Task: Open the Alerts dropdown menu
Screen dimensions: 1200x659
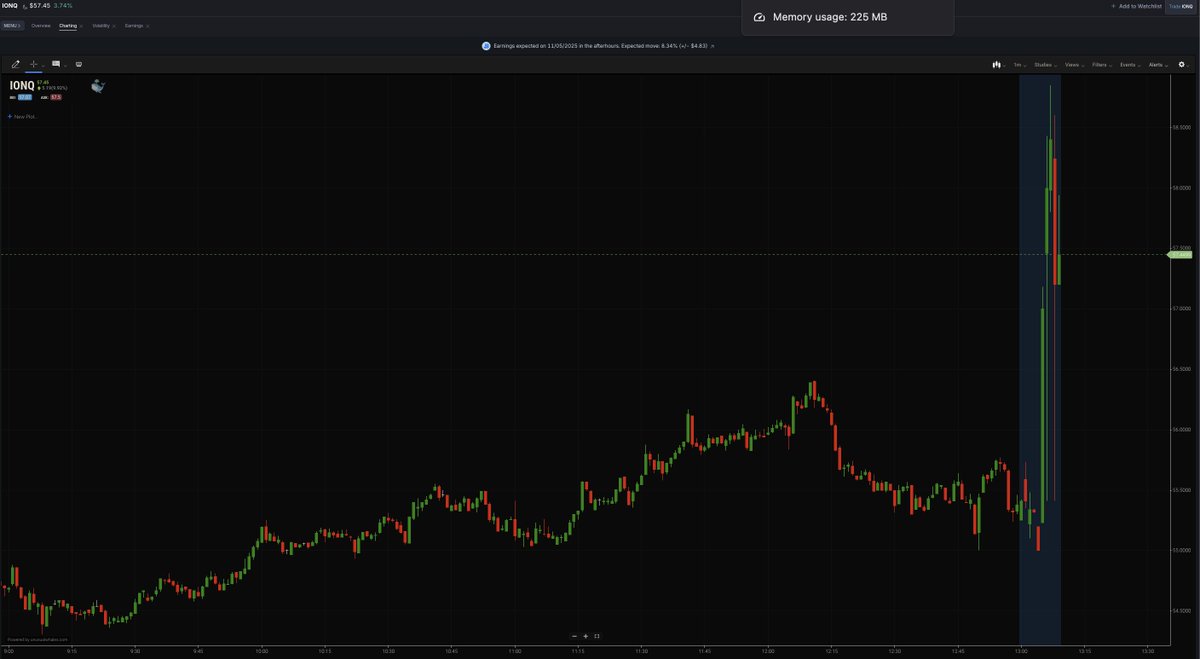Action: click(x=1157, y=64)
